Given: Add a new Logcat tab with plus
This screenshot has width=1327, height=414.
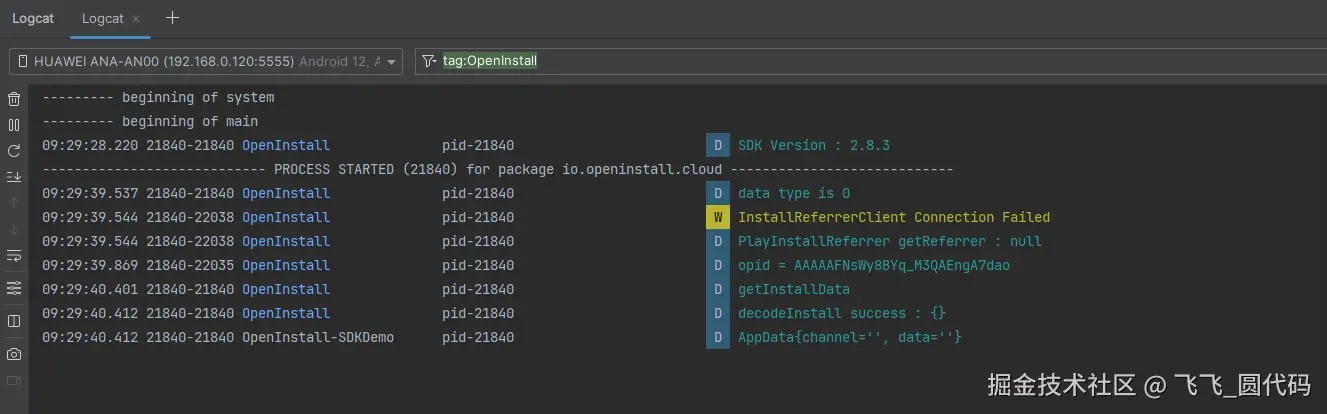Looking at the screenshot, I should click(172, 18).
